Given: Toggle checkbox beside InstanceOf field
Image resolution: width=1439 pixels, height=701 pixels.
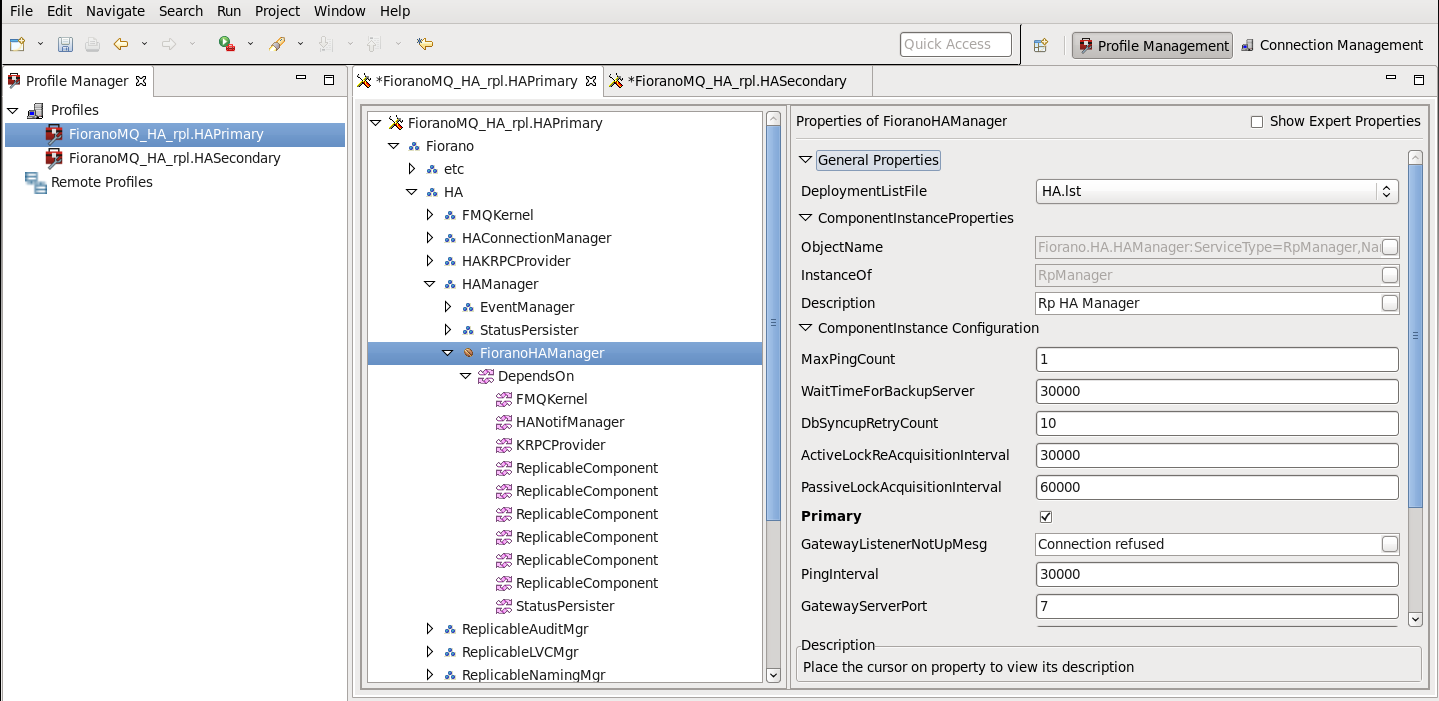Looking at the screenshot, I should [x=1390, y=275].
